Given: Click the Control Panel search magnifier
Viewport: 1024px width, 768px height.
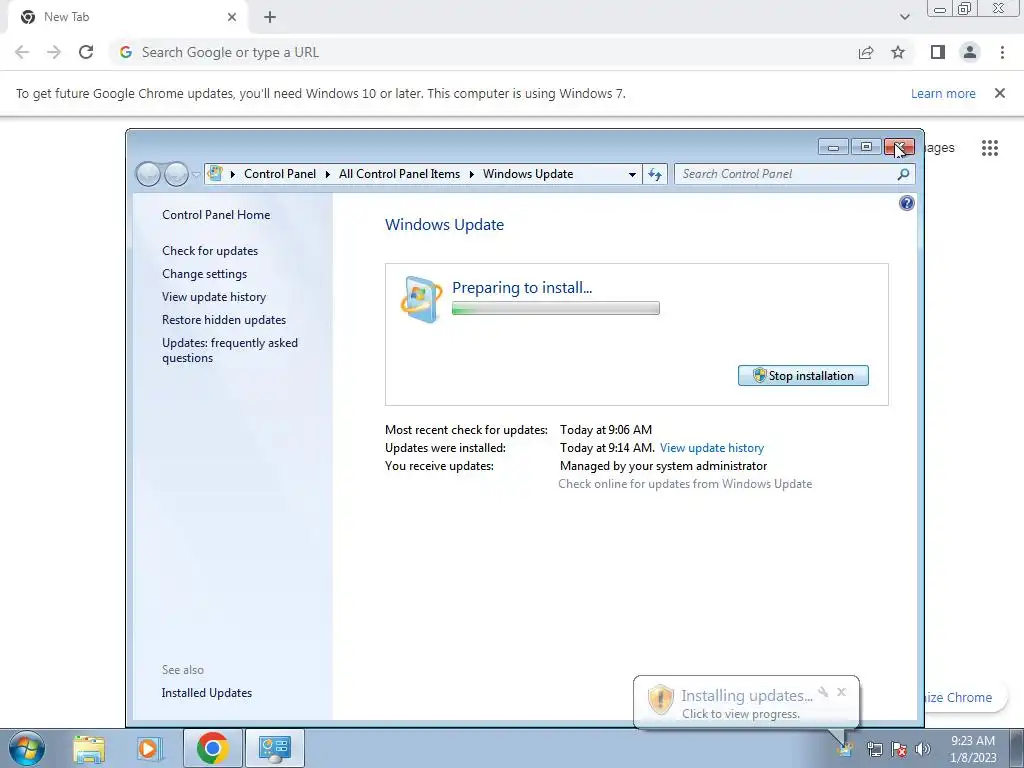Looking at the screenshot, I should (x=903, y=174).
